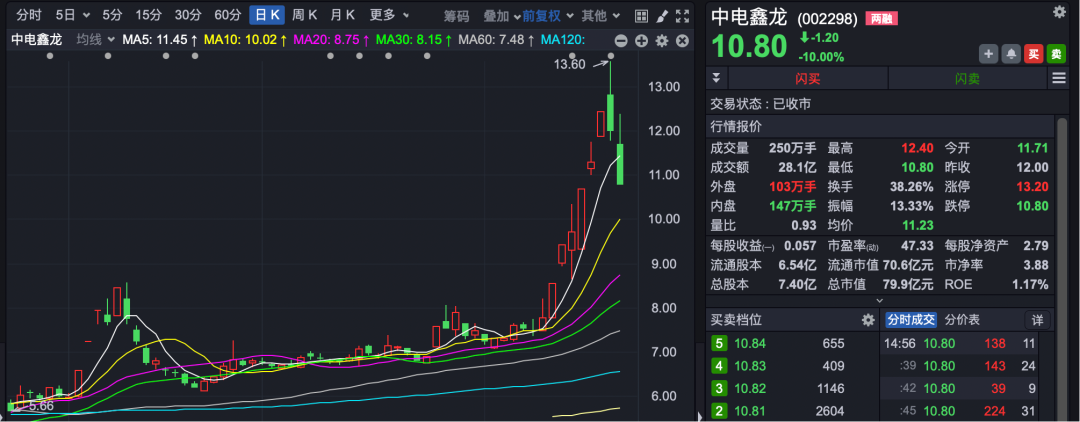Zoom in chart with plus icon
The width and height of the screenshot is (1080, 422).
coord(641,40)
